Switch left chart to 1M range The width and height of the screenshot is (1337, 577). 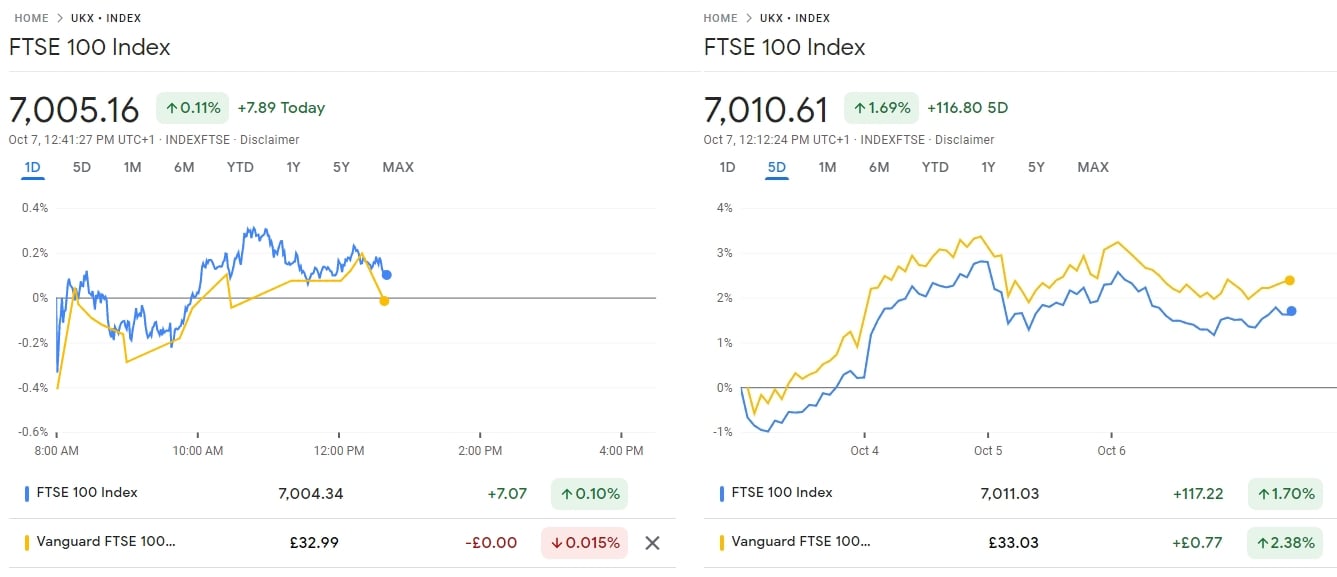coord(132,167)
